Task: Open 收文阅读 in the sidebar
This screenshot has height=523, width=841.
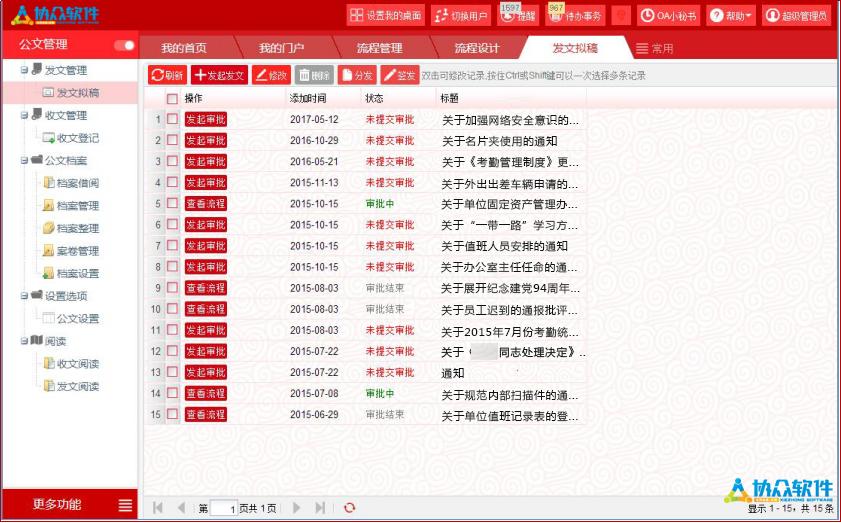Action: pyautogui.click(x=78, y=364)
